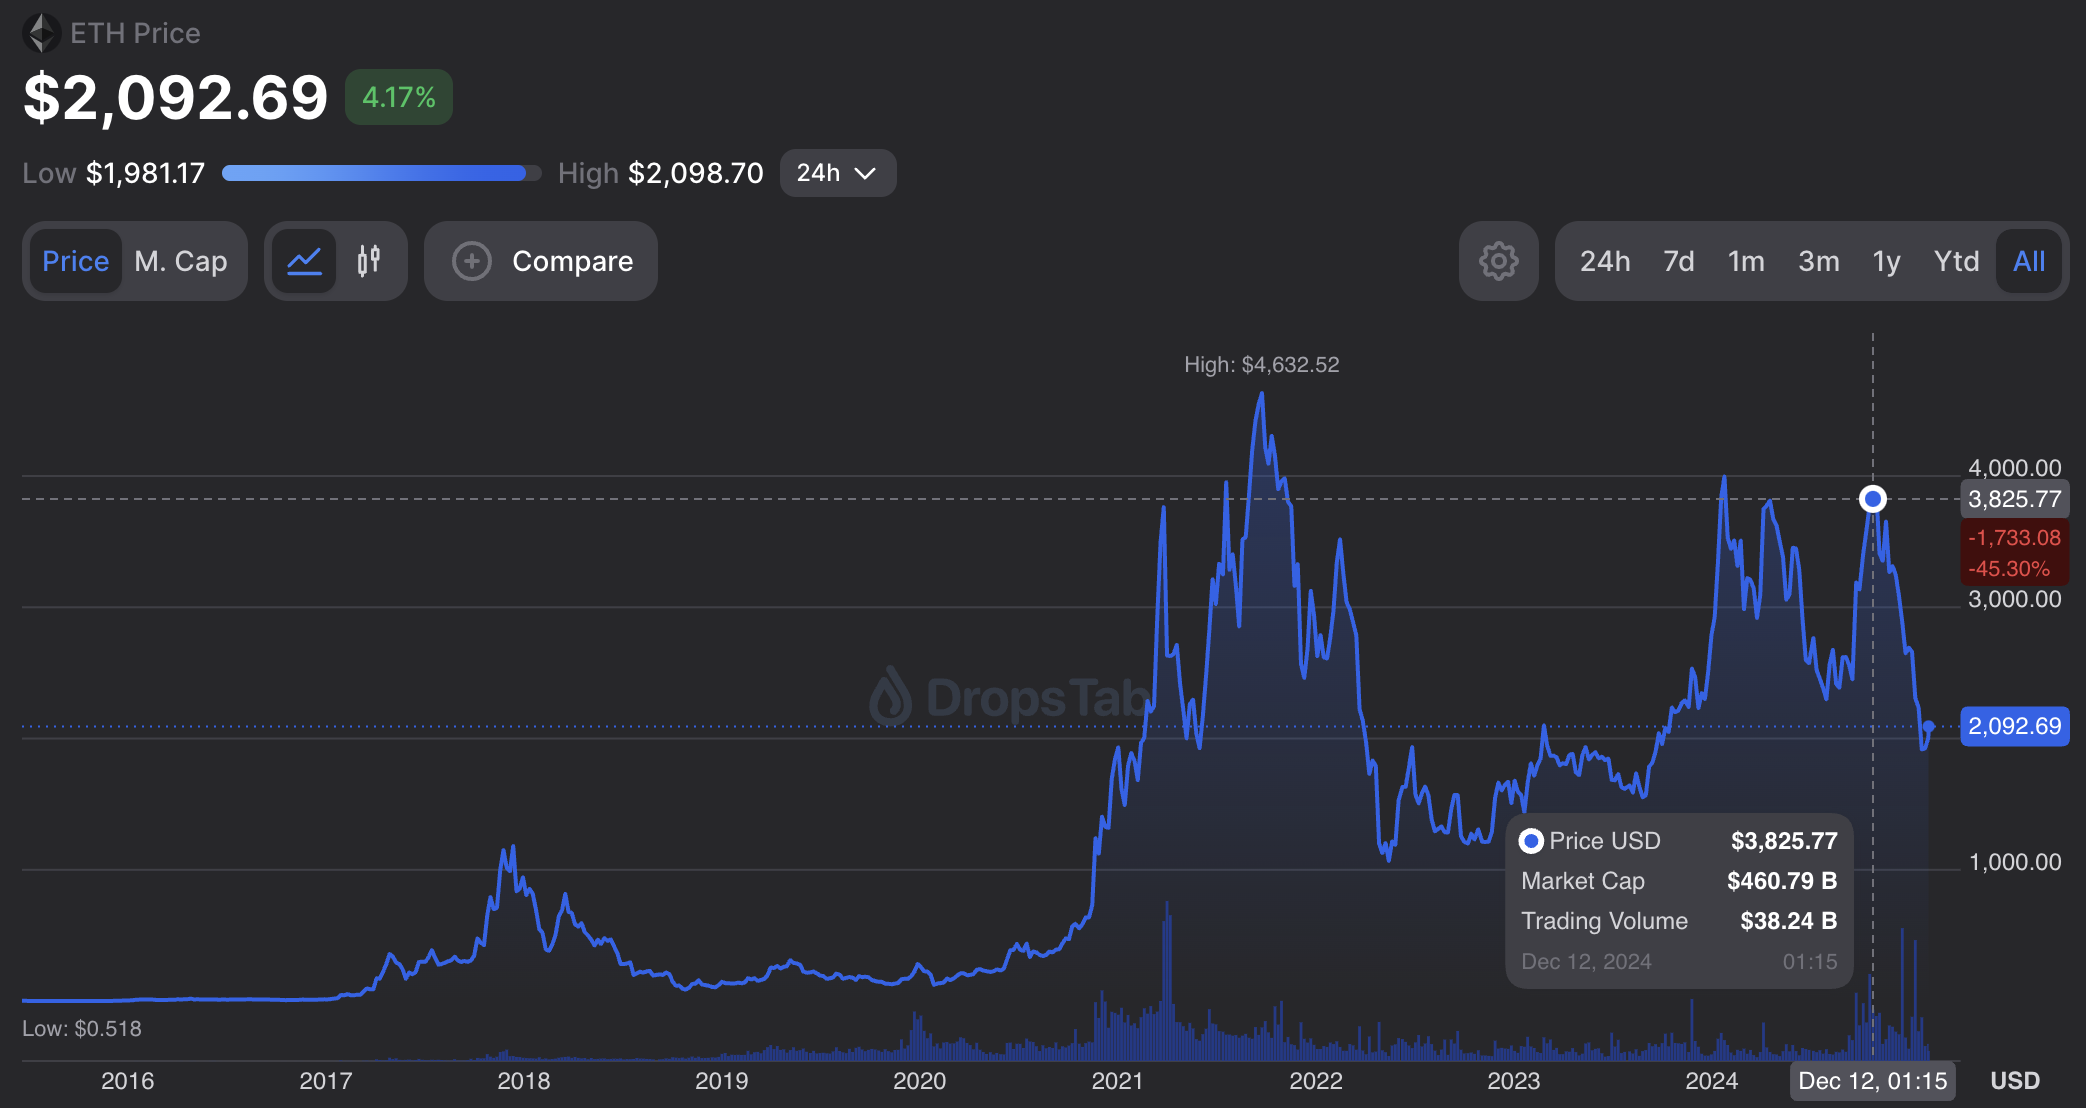Switch to candlestick chart icon
The height and width of the screenshot is (1108, 2086).
[x=369, y=261]
